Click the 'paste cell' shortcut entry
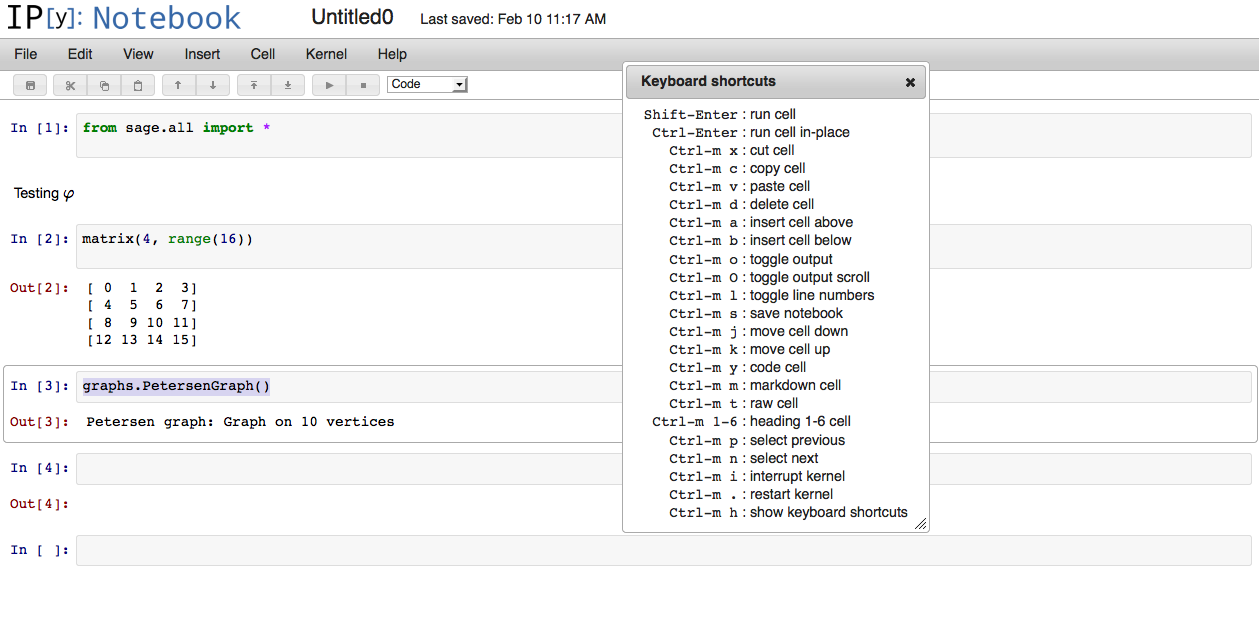This screenshot has width=1259, height=636. pos(740,186)
